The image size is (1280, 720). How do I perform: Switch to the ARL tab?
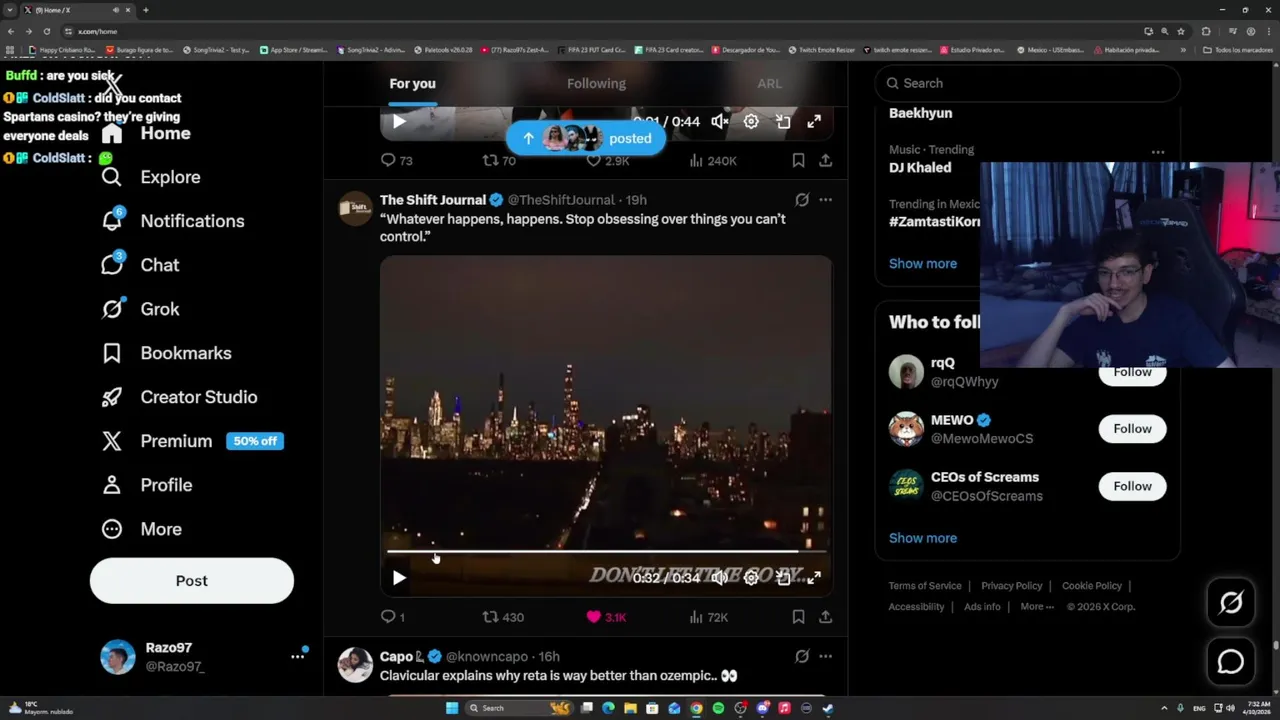(769, 84)
